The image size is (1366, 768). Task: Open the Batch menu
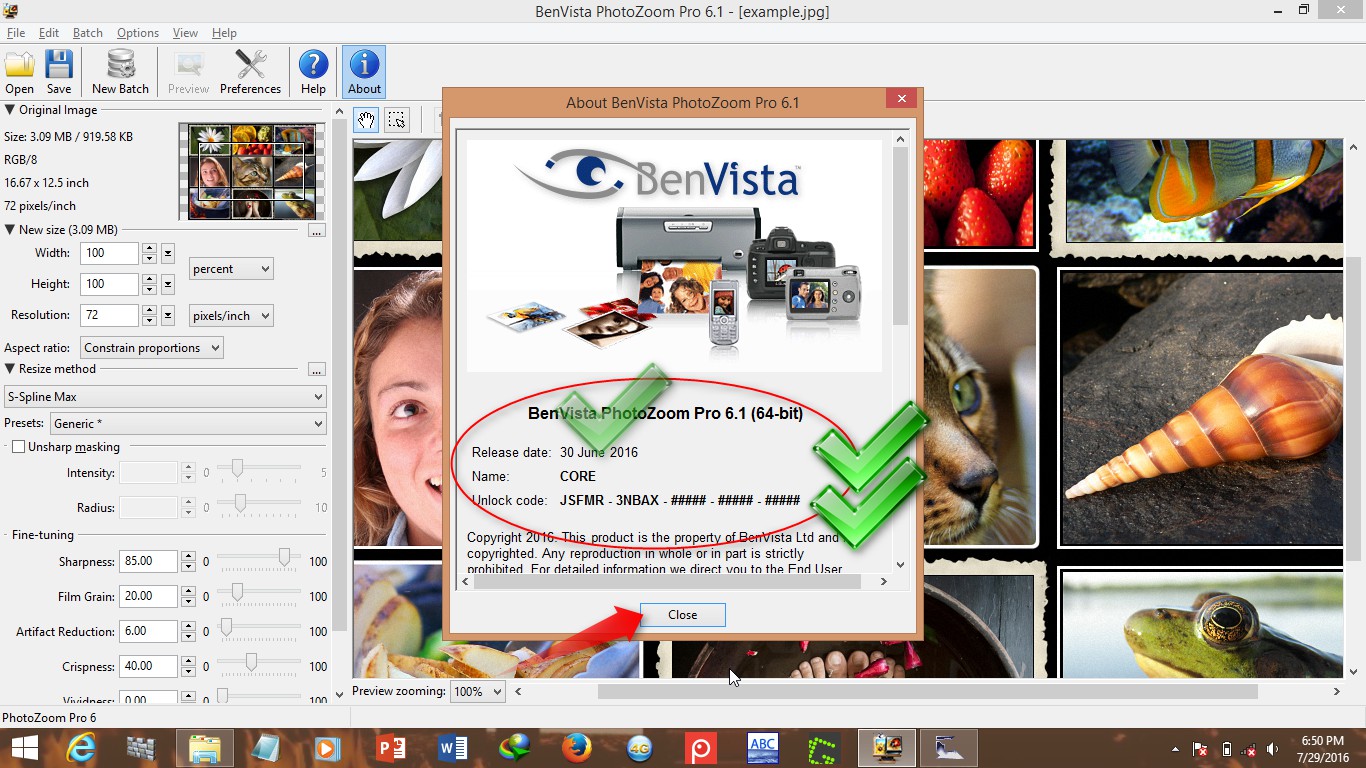[x=88, y=33]
